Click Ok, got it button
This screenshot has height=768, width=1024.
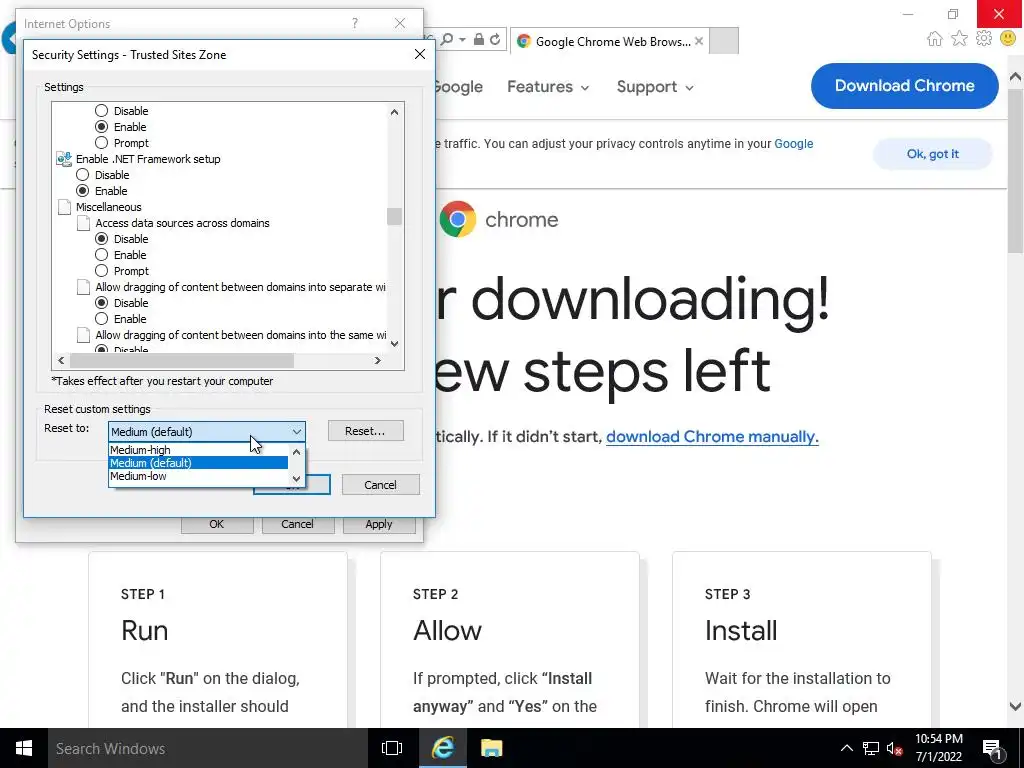[x=933, y=154]
